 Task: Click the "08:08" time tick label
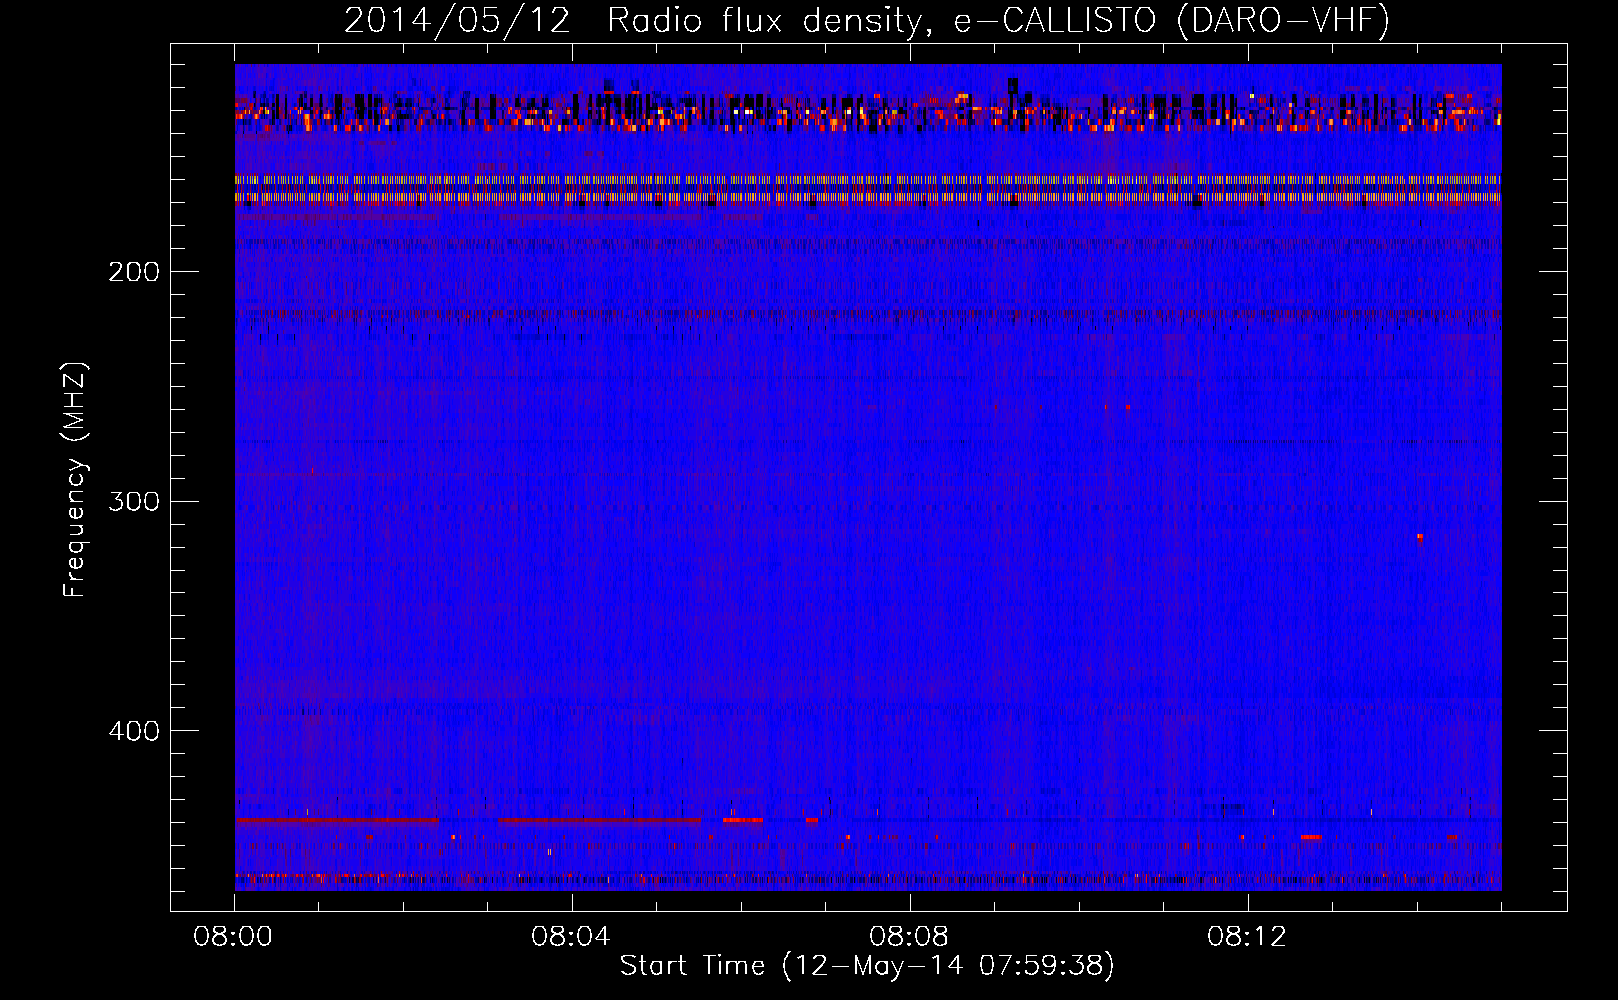(x=909, y=937)
